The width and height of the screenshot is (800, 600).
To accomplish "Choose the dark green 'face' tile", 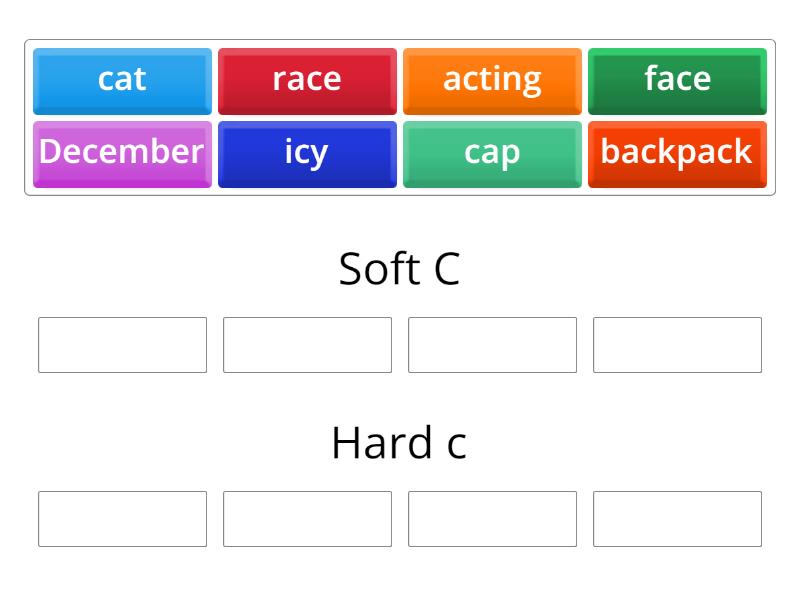I will (x=677, y=80).
